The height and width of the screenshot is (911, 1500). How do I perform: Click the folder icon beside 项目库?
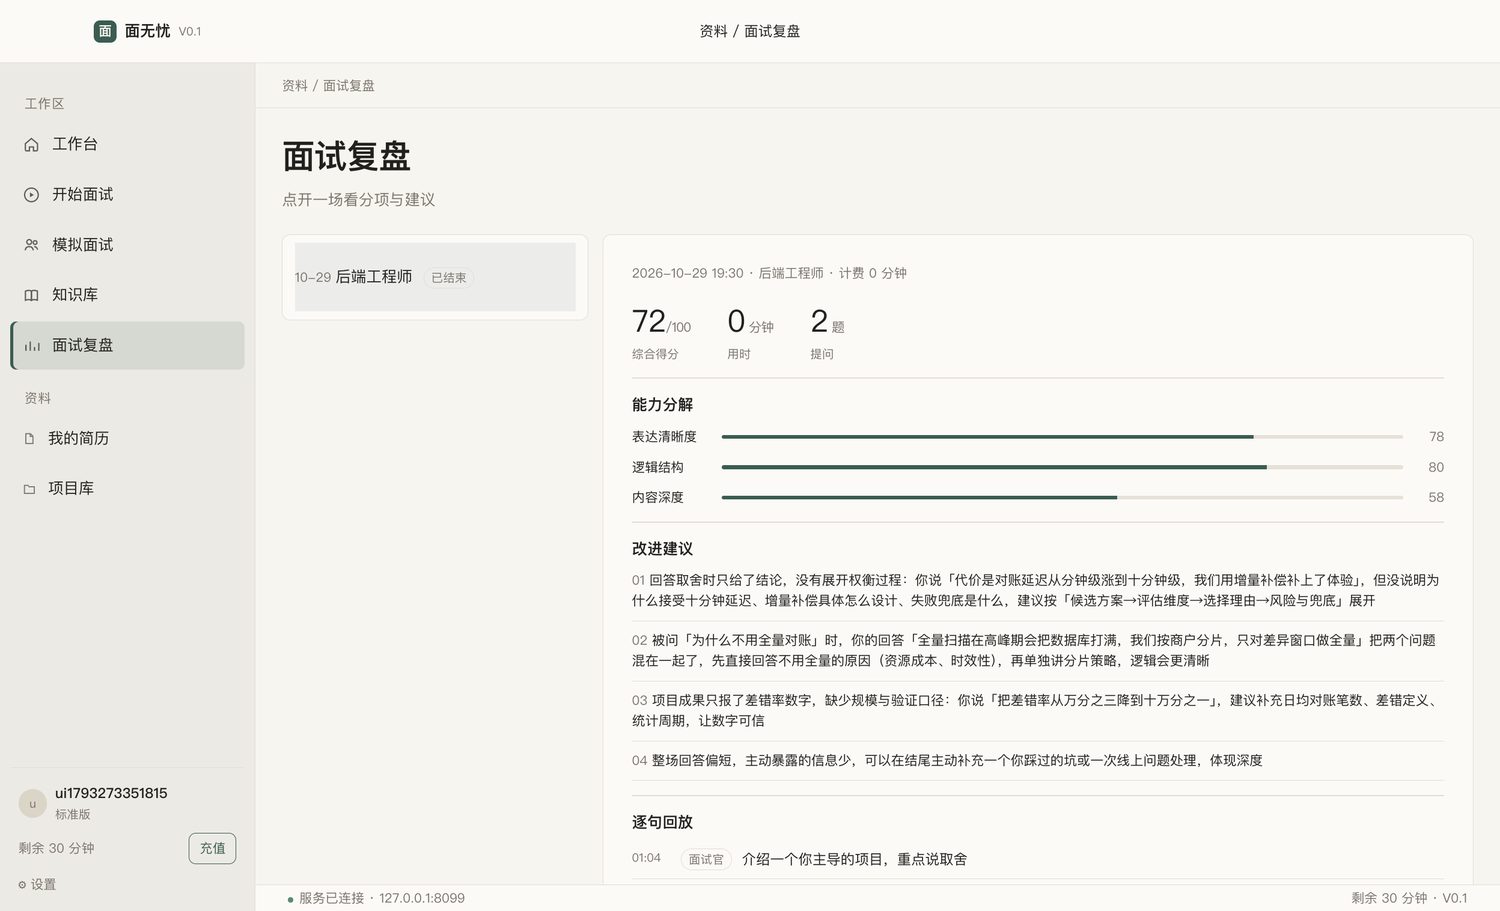(29, 489)
